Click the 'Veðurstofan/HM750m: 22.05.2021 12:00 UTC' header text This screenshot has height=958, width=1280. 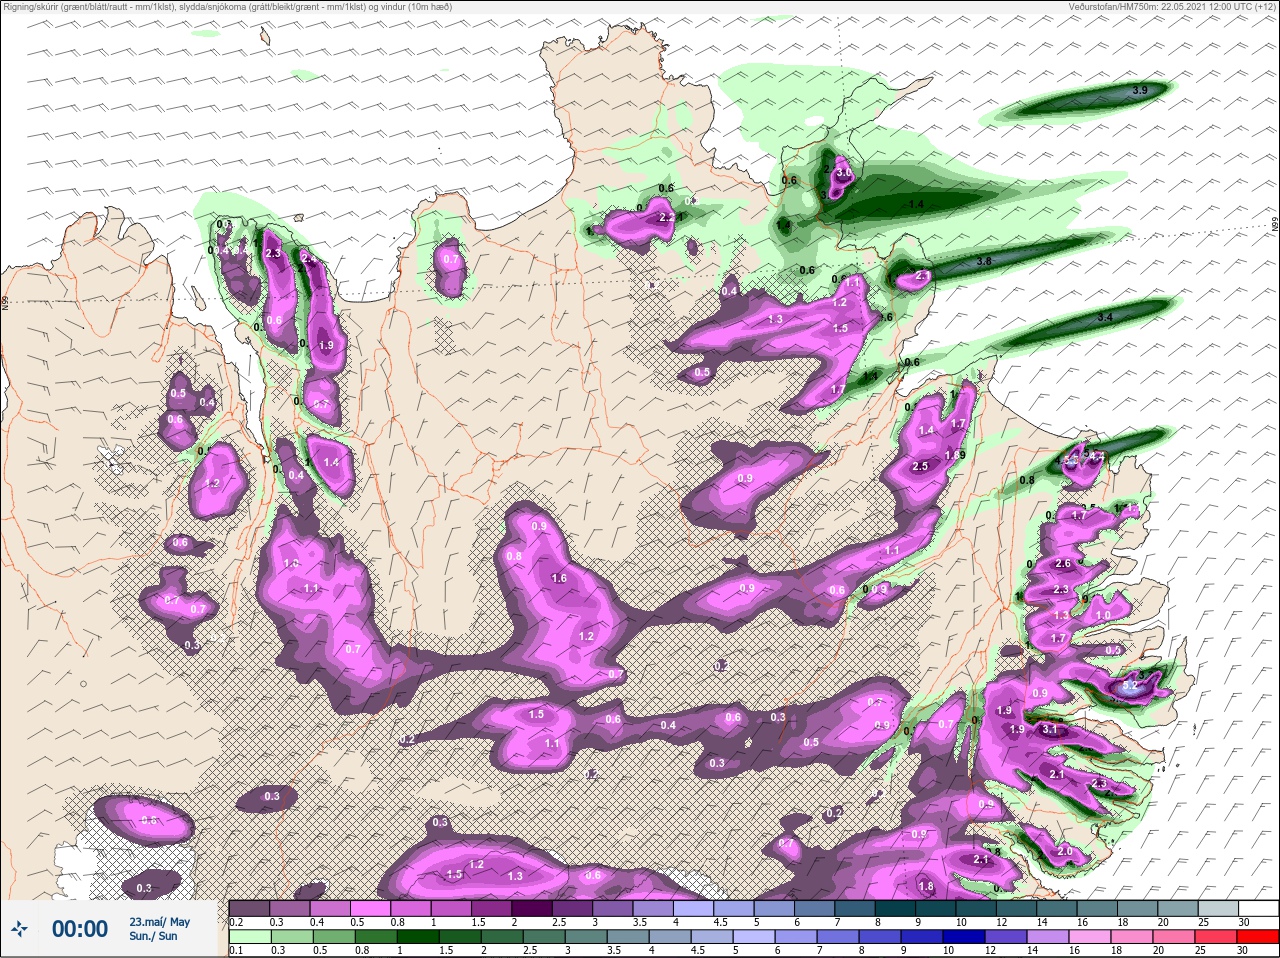[1172, 6]
